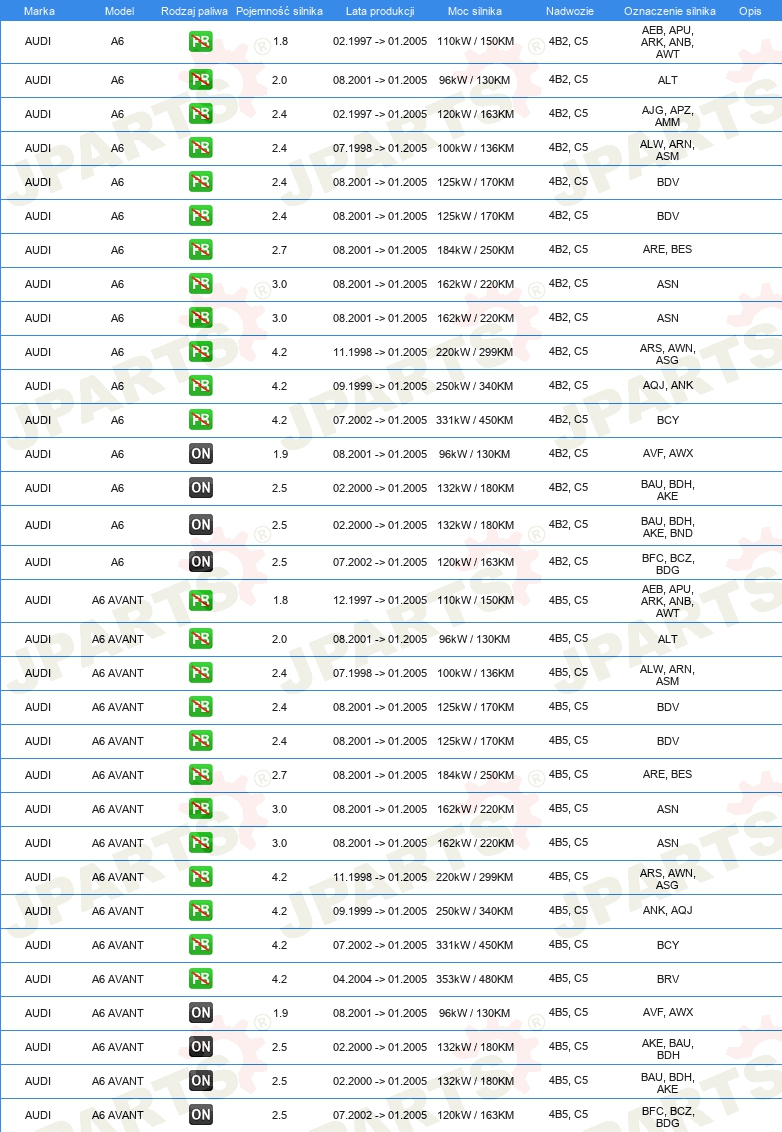Click diesel ON icon for A6 AVANT 1.9 row
782x1132 pixels.
tap(201, 1013)
